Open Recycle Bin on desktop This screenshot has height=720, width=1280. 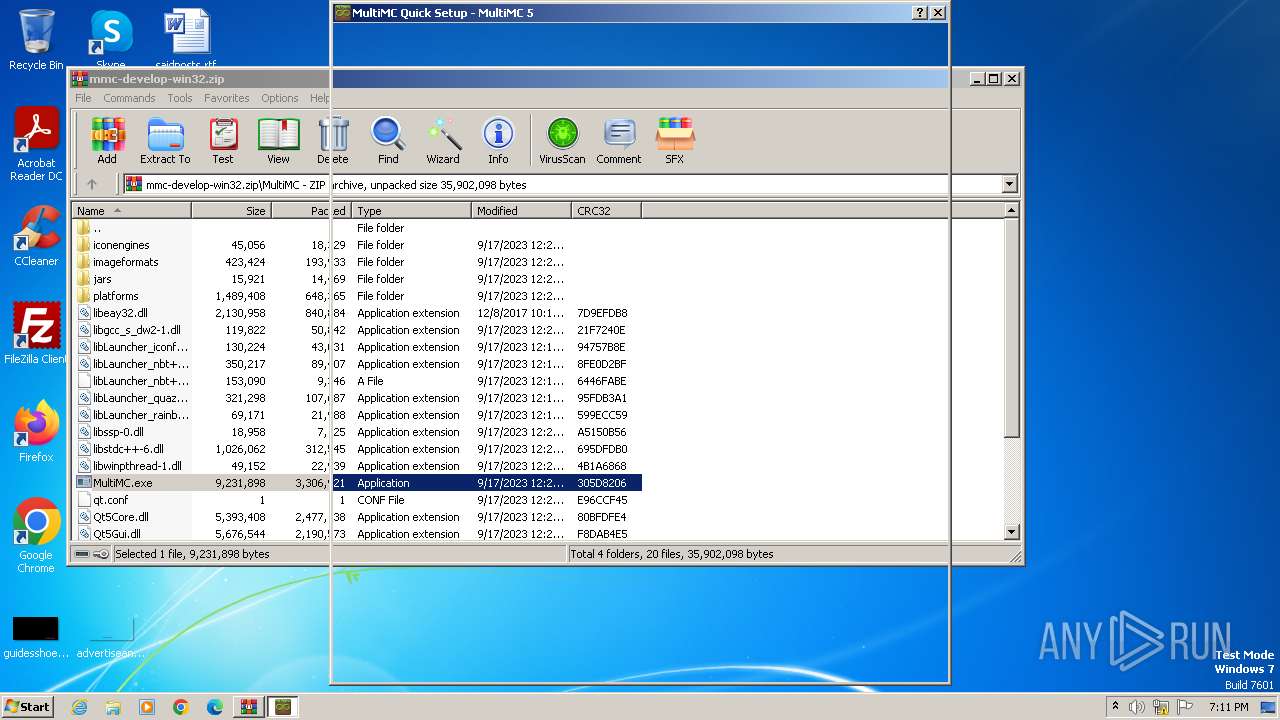36,40
